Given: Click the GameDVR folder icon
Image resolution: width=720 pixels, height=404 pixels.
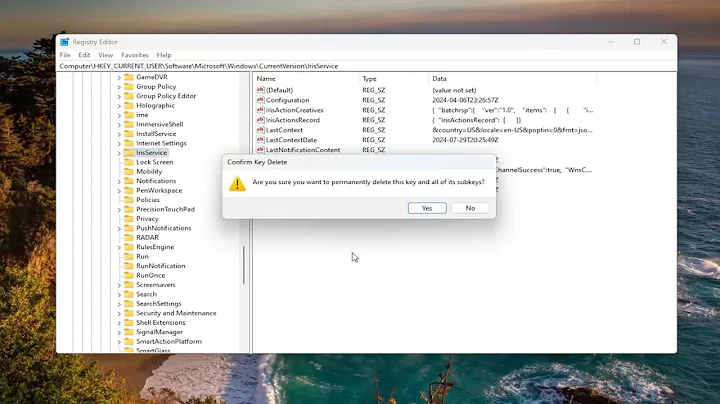Looking at the screenshot, I should pos(129,77).
